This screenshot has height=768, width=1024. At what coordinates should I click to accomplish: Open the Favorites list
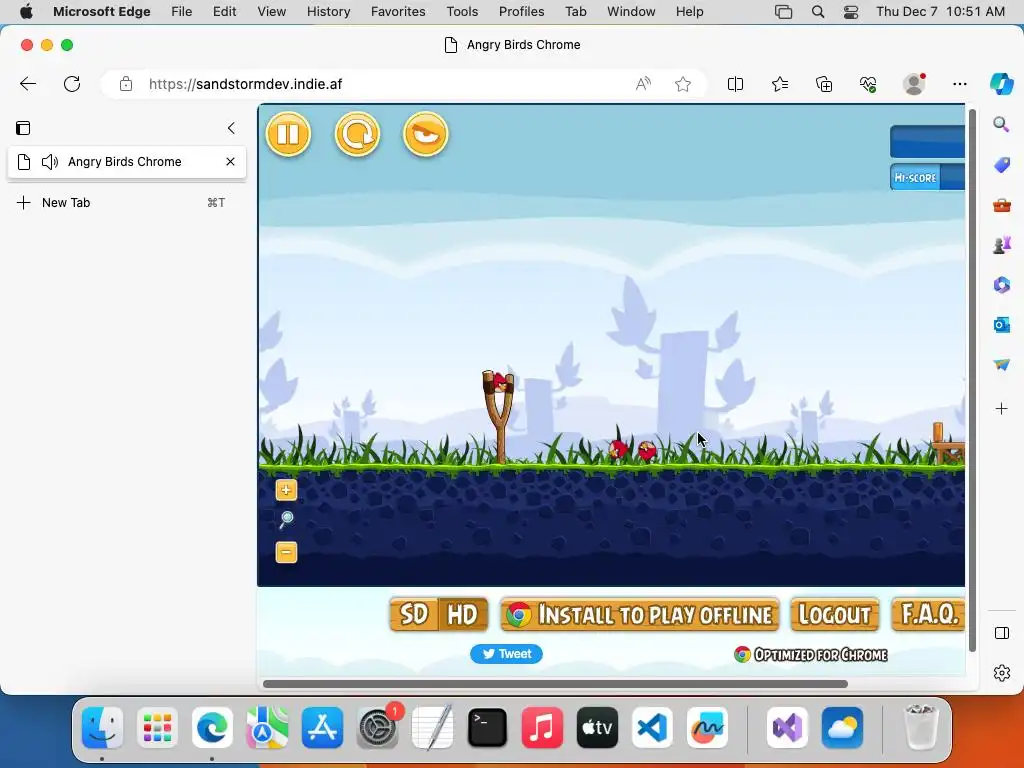(x=780, y=84)
